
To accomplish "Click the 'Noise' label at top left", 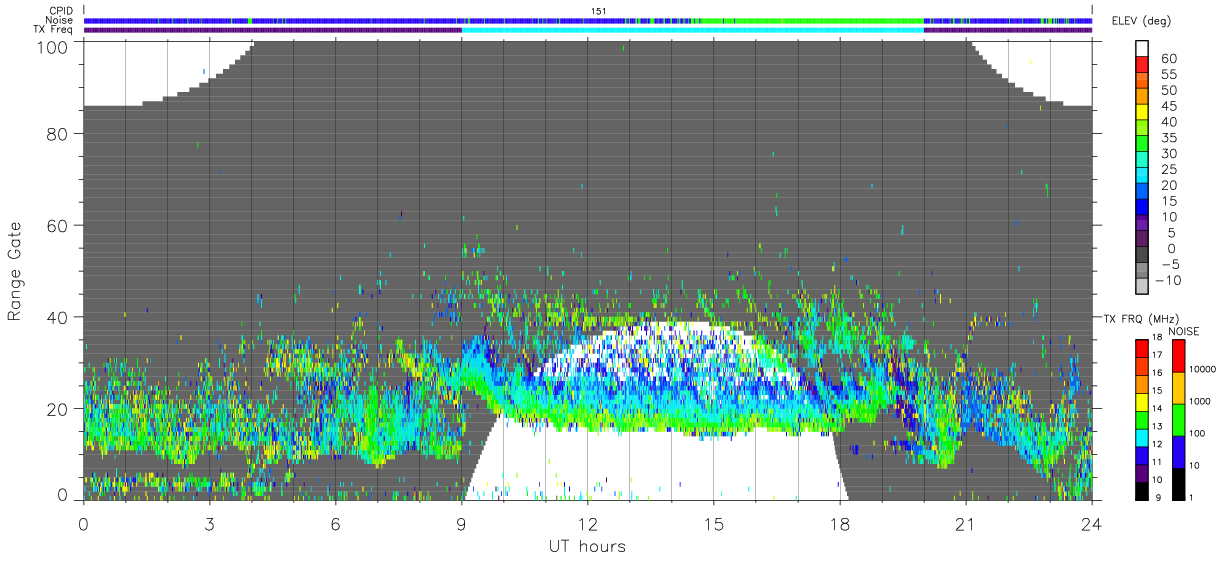I will tap(59, 20).
